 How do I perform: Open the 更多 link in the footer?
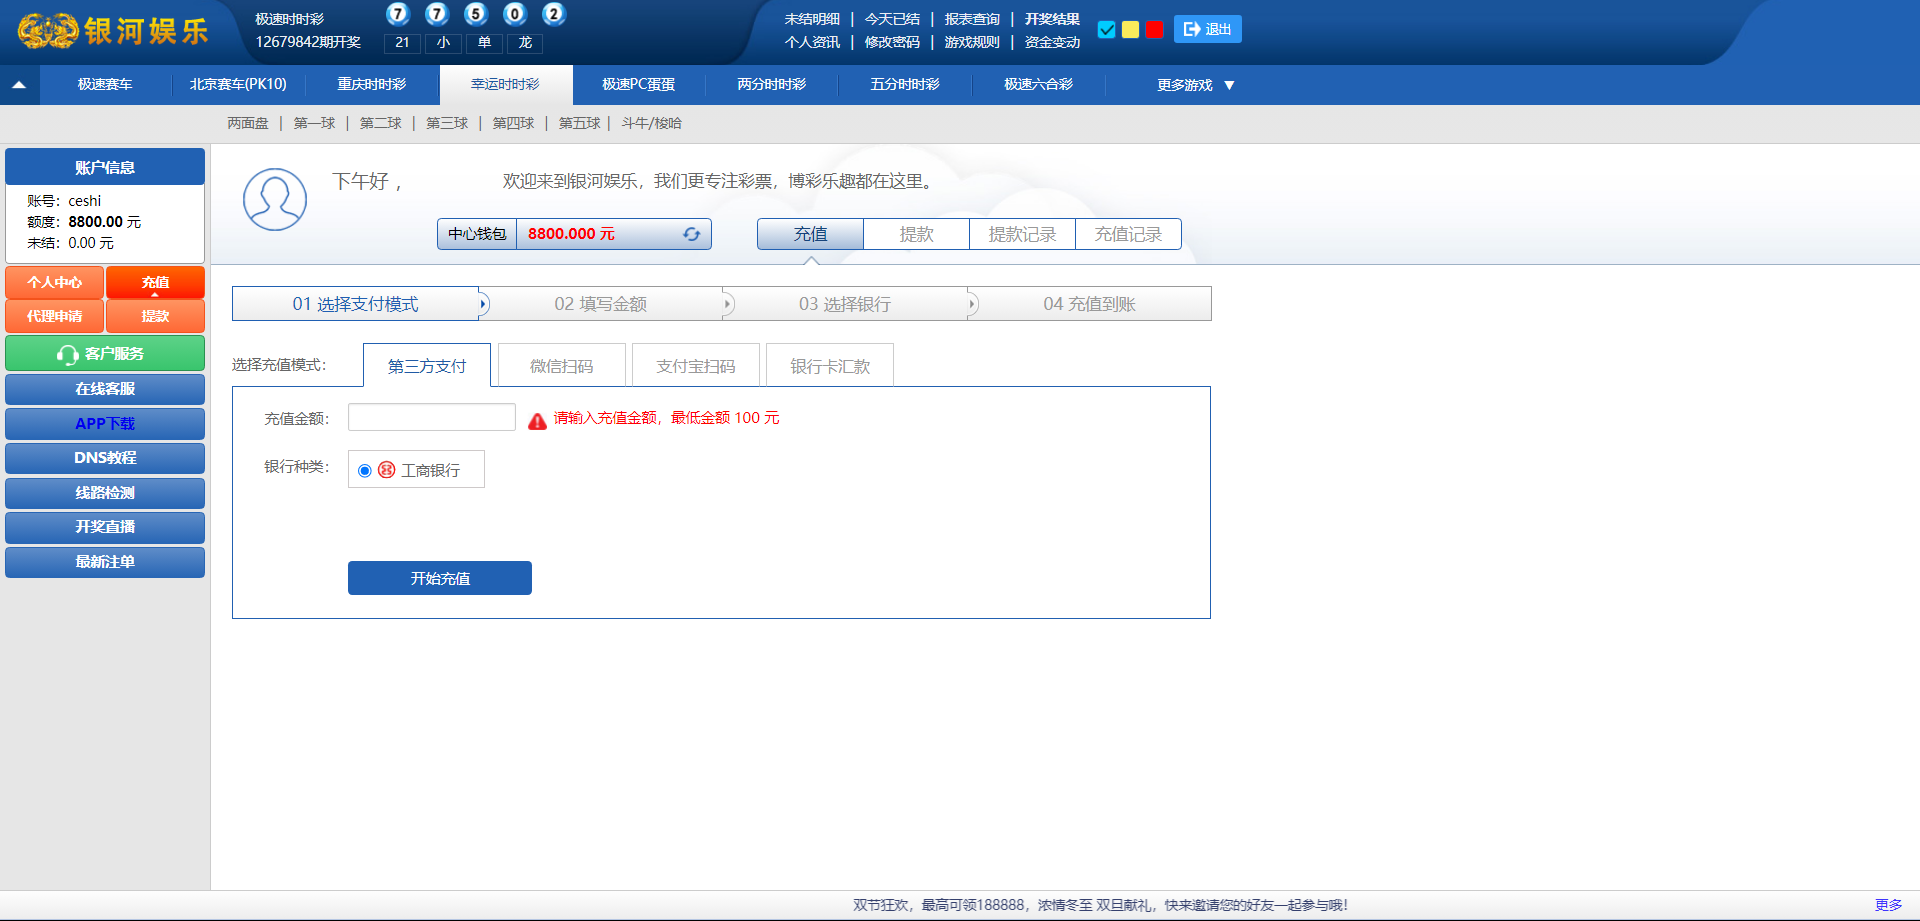point(1888,905)
